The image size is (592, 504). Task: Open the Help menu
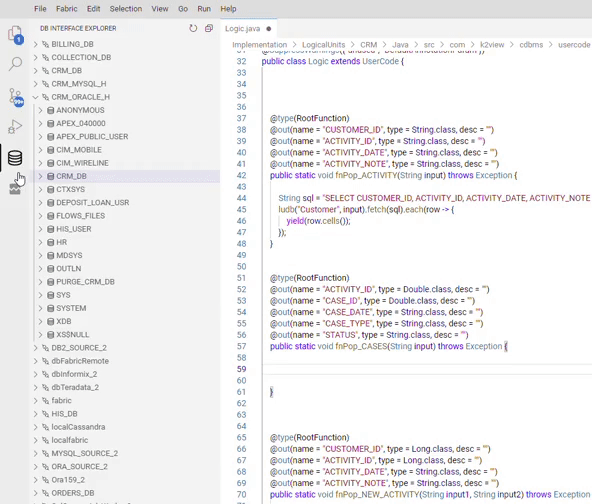pos(228,9)
